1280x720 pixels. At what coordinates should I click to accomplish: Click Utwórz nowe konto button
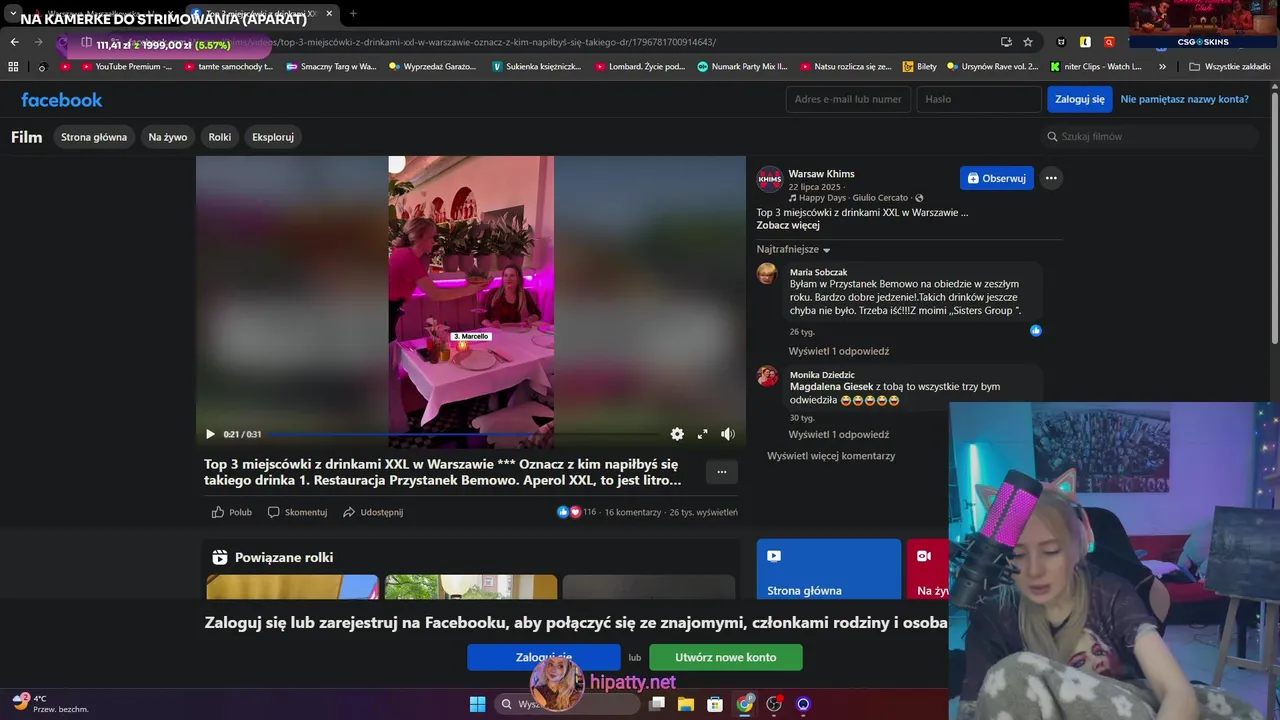coord(726,657)
